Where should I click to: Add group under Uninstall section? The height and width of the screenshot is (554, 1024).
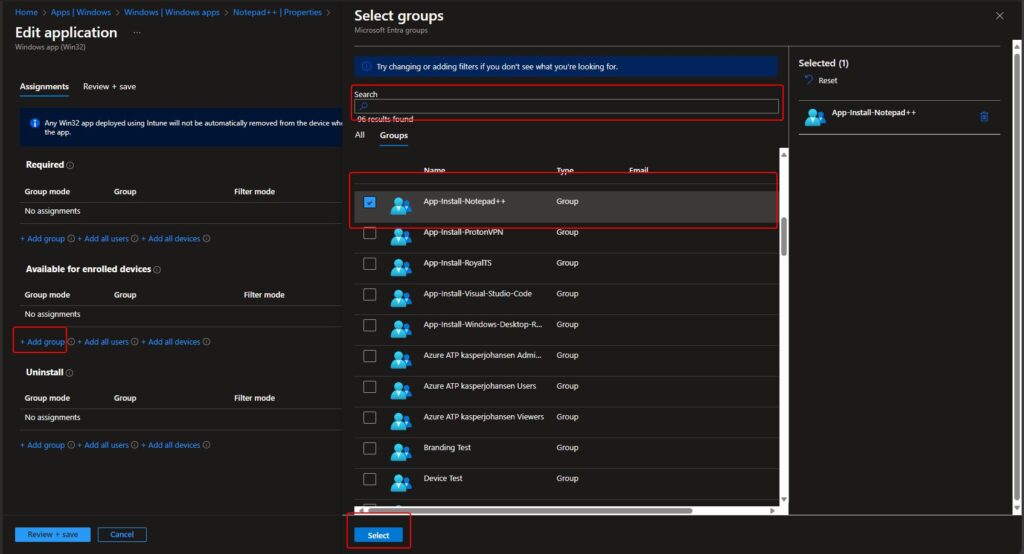(x=42, y=445)
